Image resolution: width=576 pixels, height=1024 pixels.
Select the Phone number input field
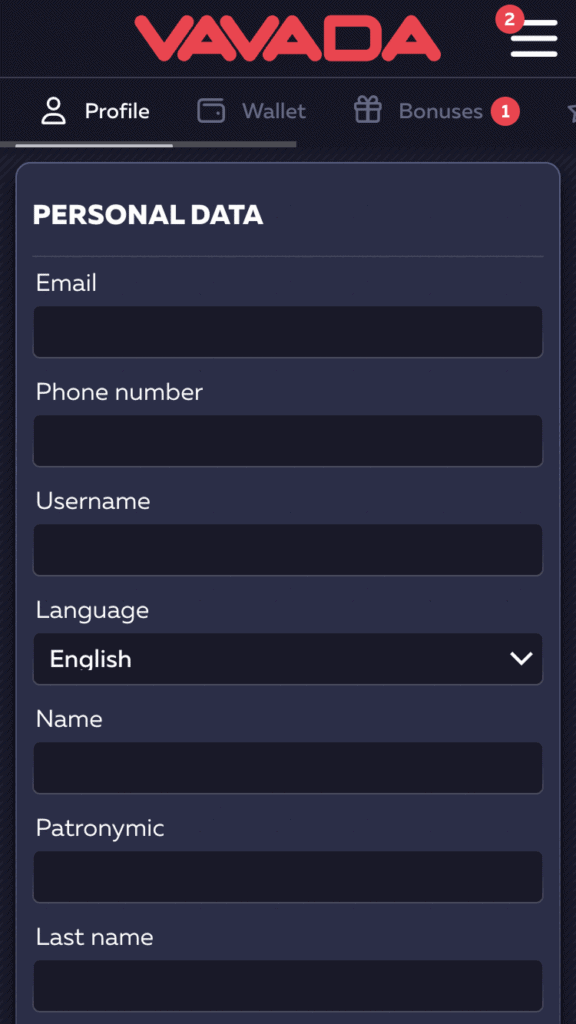[288, 441]
